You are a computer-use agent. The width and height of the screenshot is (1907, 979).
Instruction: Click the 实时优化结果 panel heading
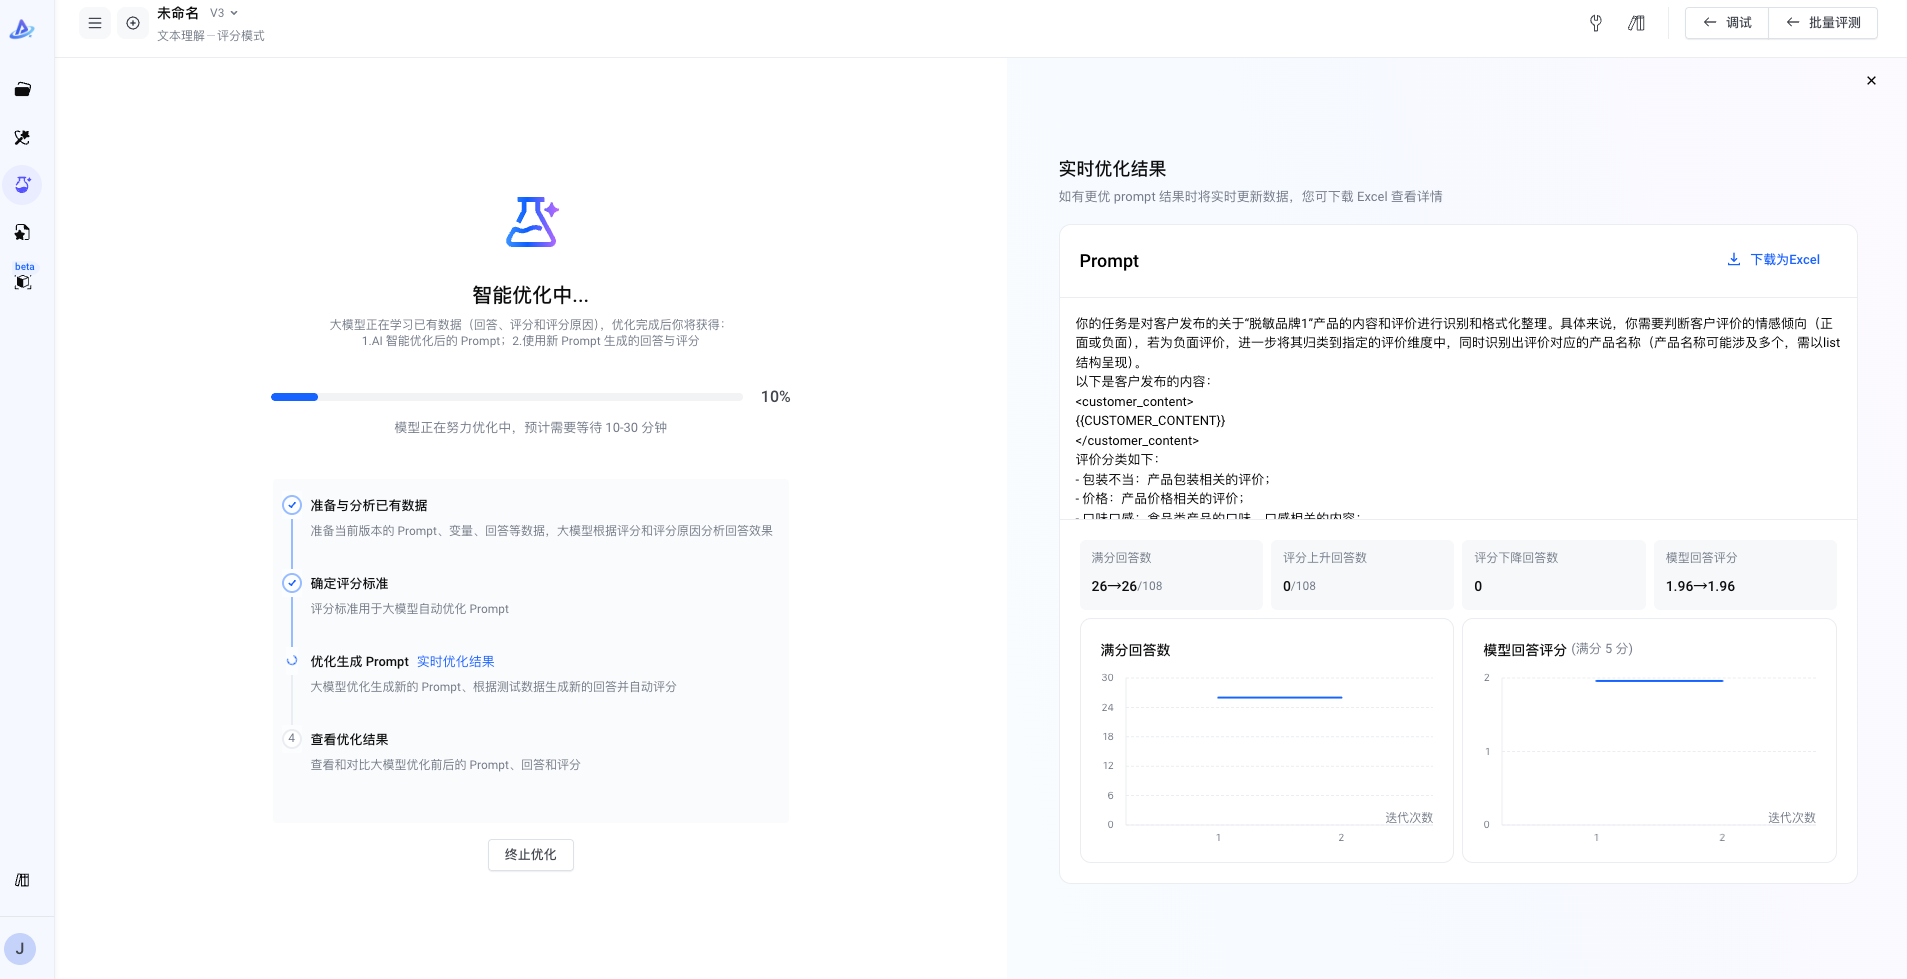1112,169
